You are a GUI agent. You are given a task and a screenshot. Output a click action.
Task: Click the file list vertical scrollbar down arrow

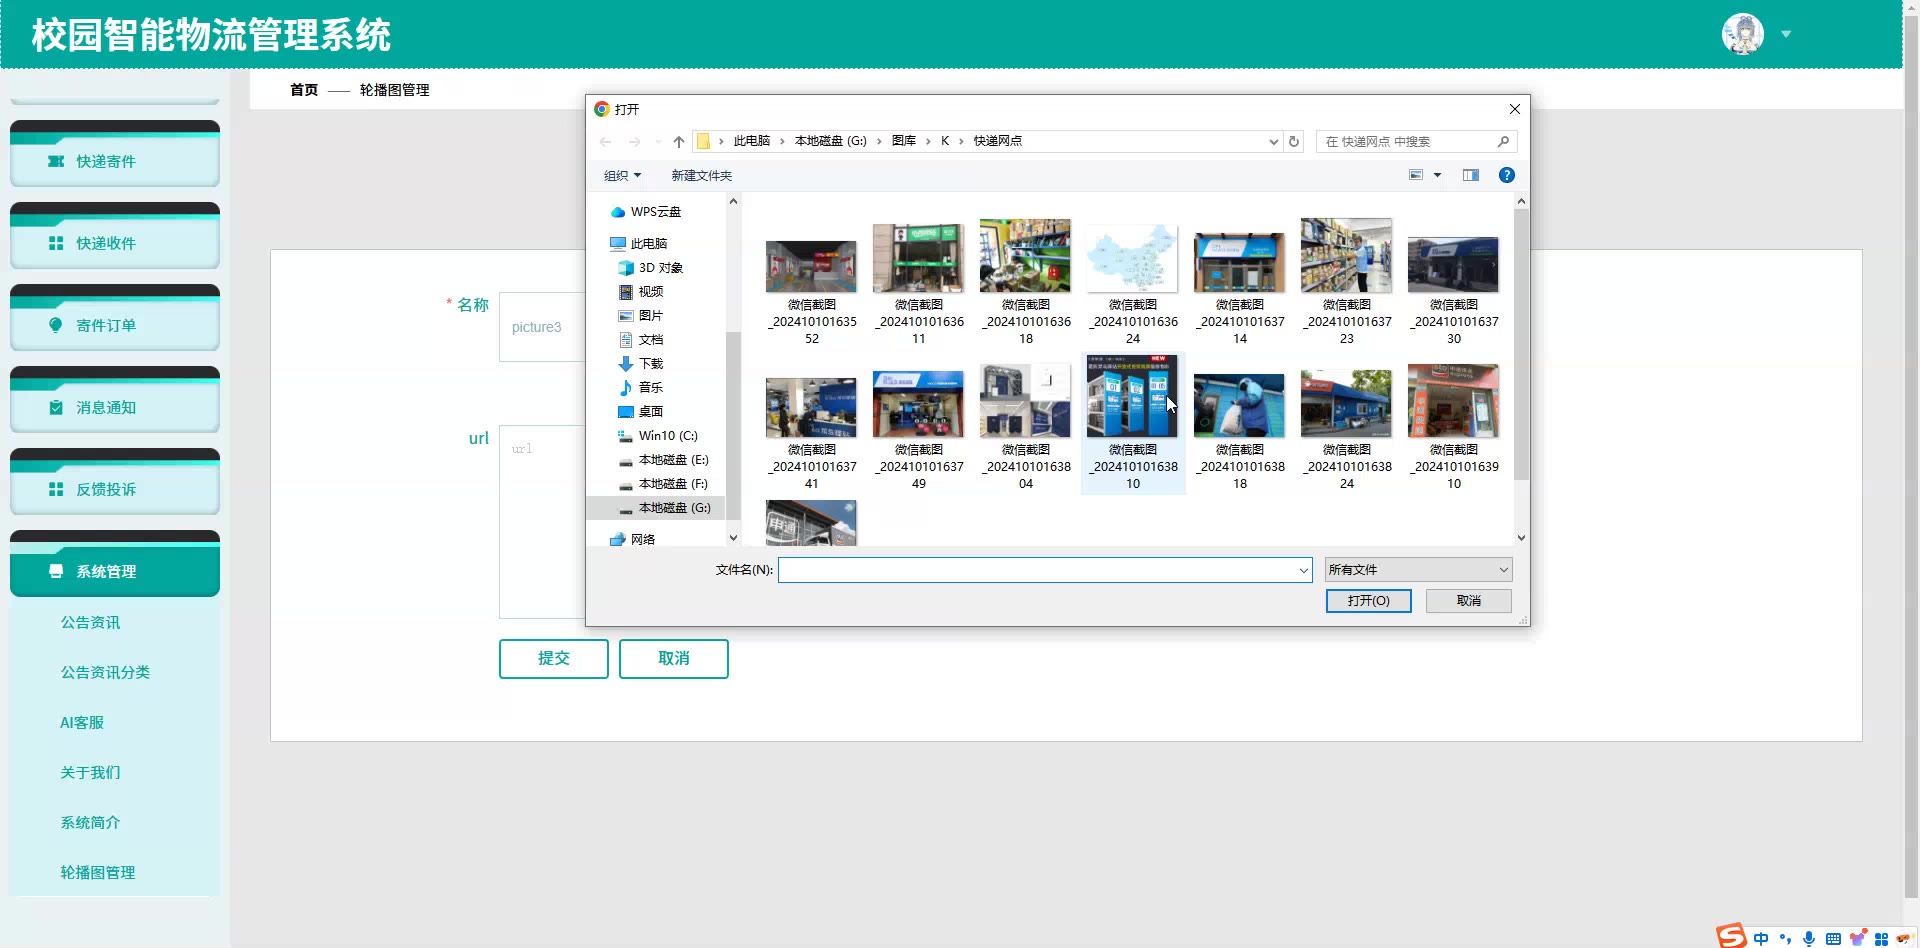point(1521,538)
